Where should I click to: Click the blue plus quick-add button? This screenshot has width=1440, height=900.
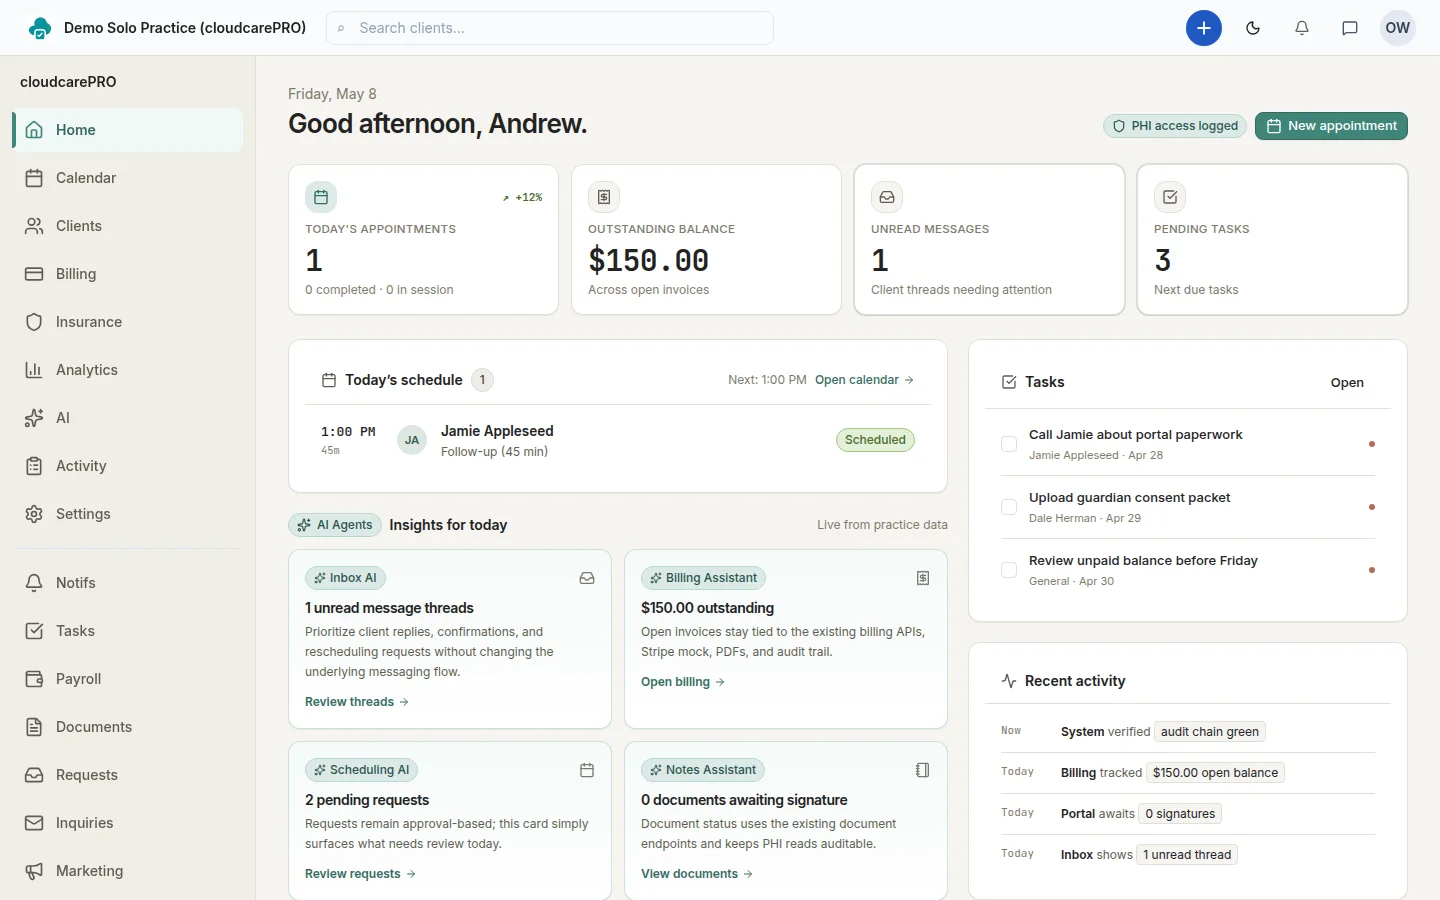click(x=1204, y=28)
